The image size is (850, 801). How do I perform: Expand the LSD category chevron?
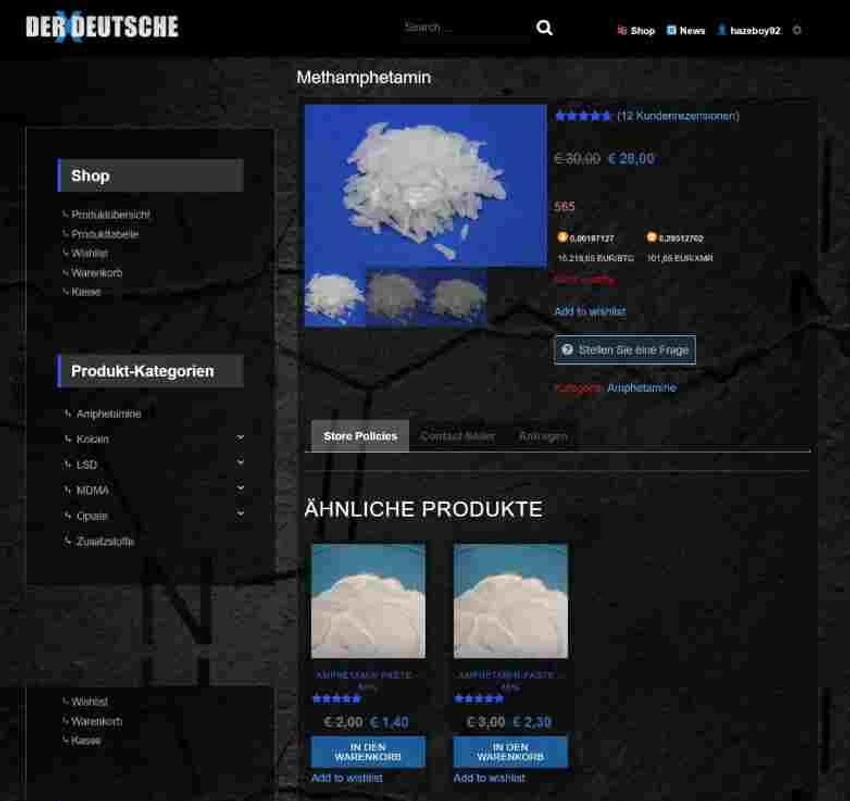coord(240,462)
